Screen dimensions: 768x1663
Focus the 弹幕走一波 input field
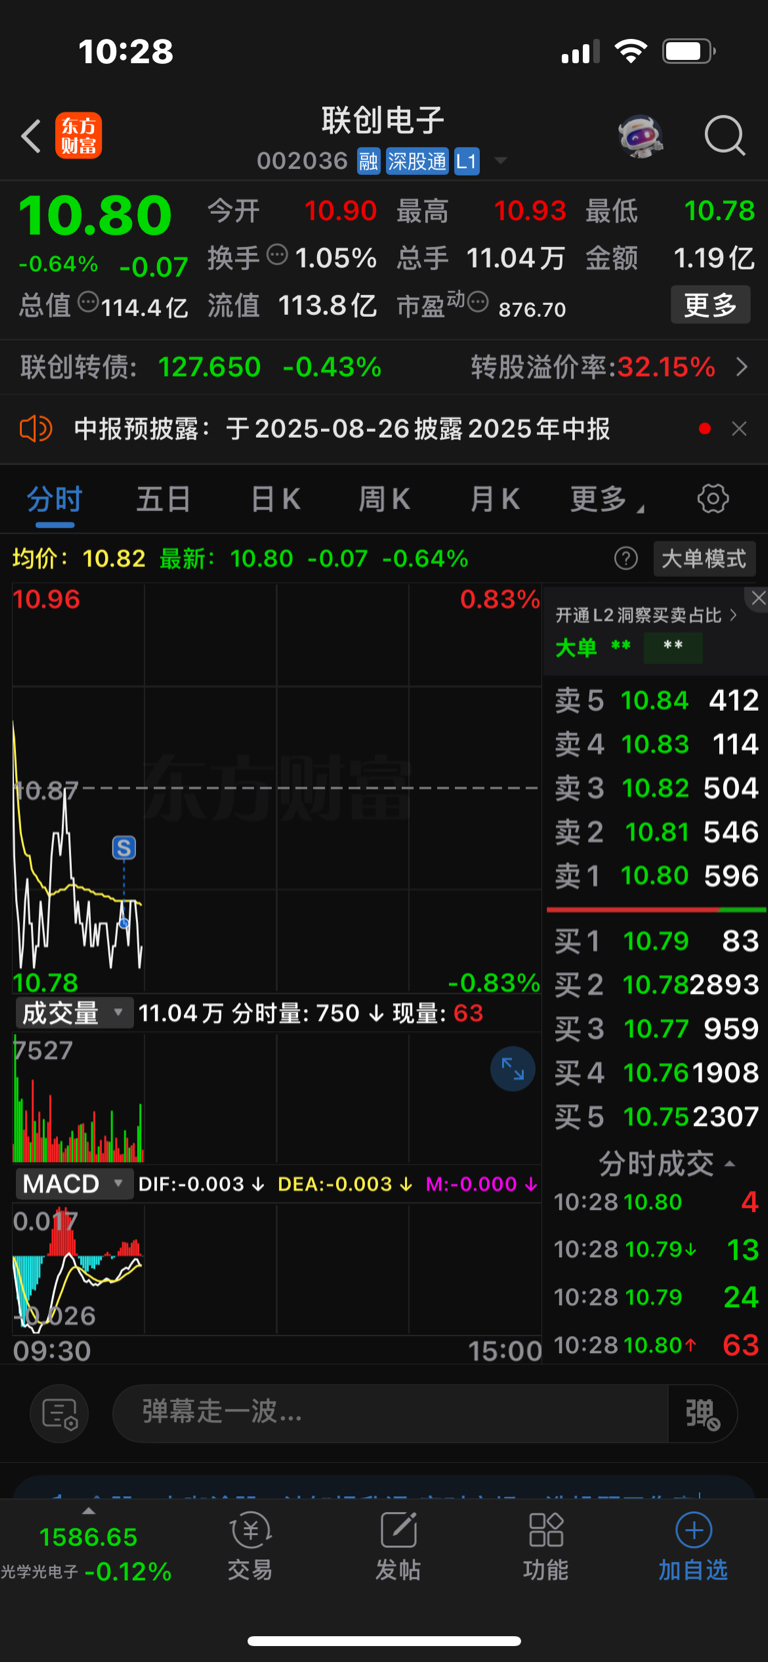[390, 1413]
